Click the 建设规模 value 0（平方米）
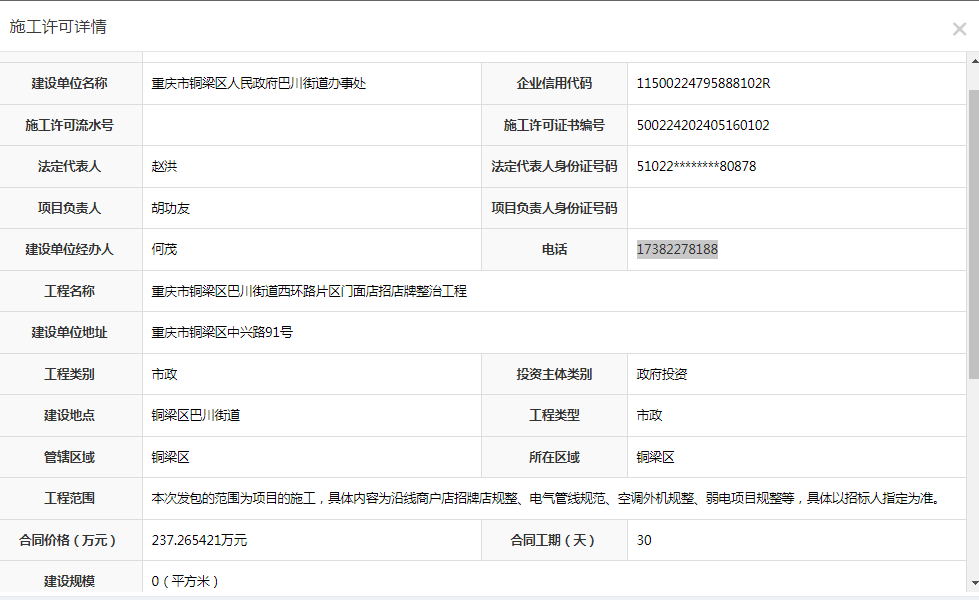The height and width of the screenshot is (600, 979). pyautogui.click(x=185, y=581)
